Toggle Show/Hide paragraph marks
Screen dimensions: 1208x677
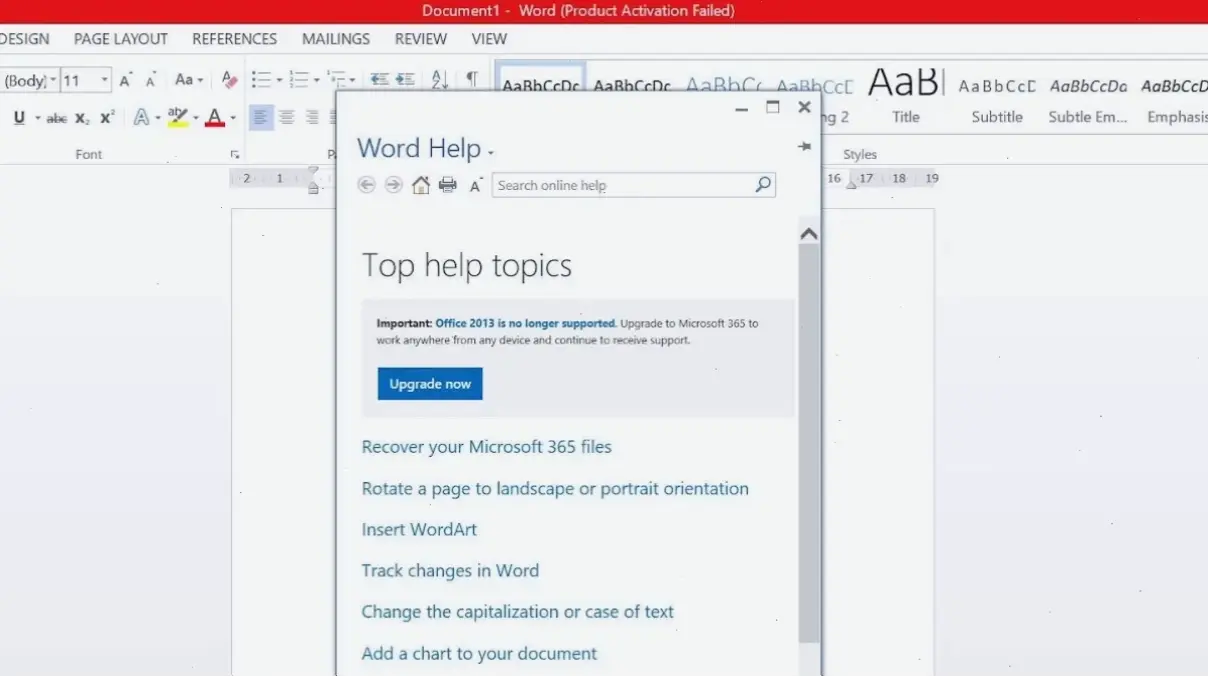click(x=471, y=80)
